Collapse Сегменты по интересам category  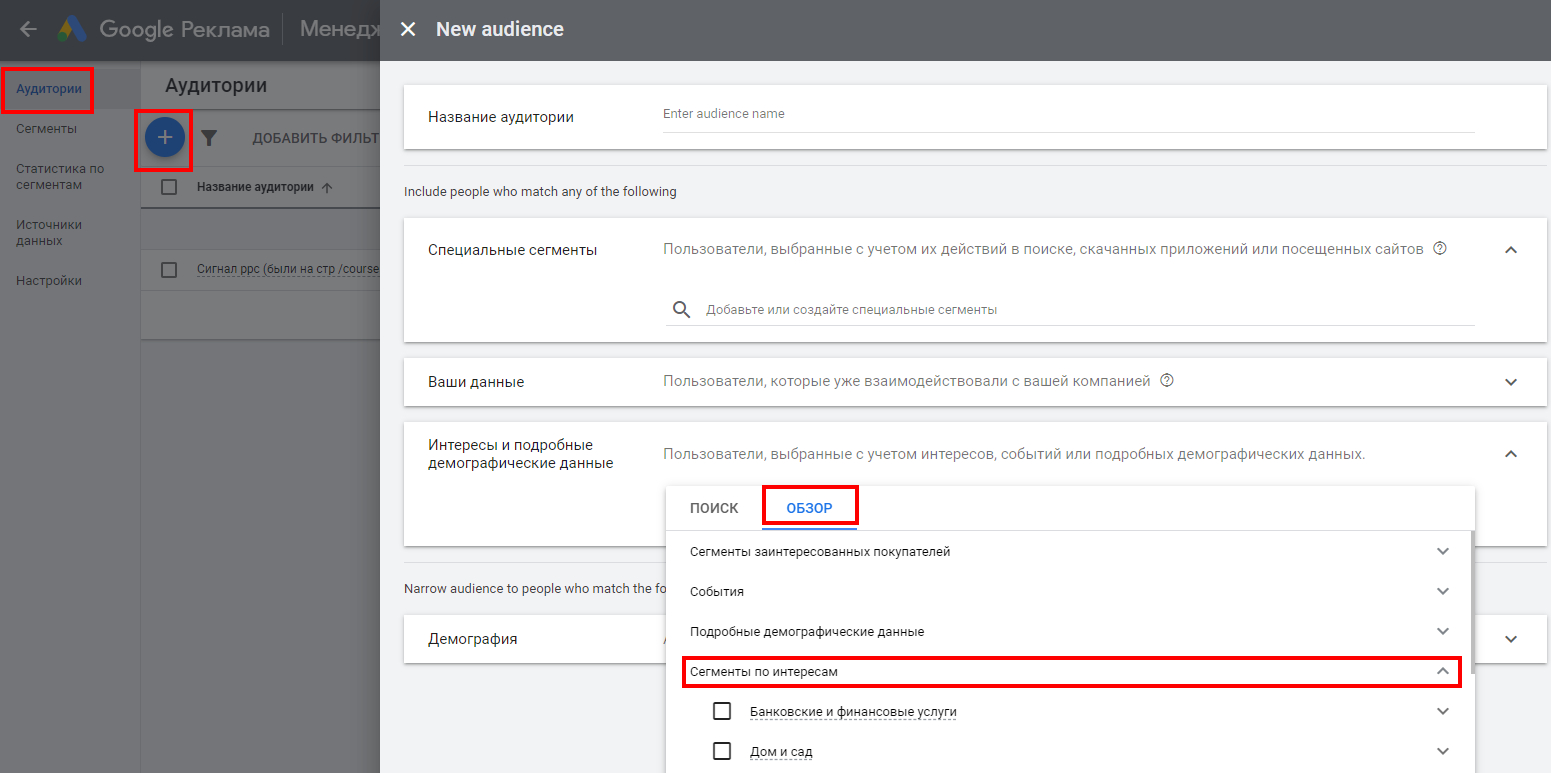tap(1442, 671)
